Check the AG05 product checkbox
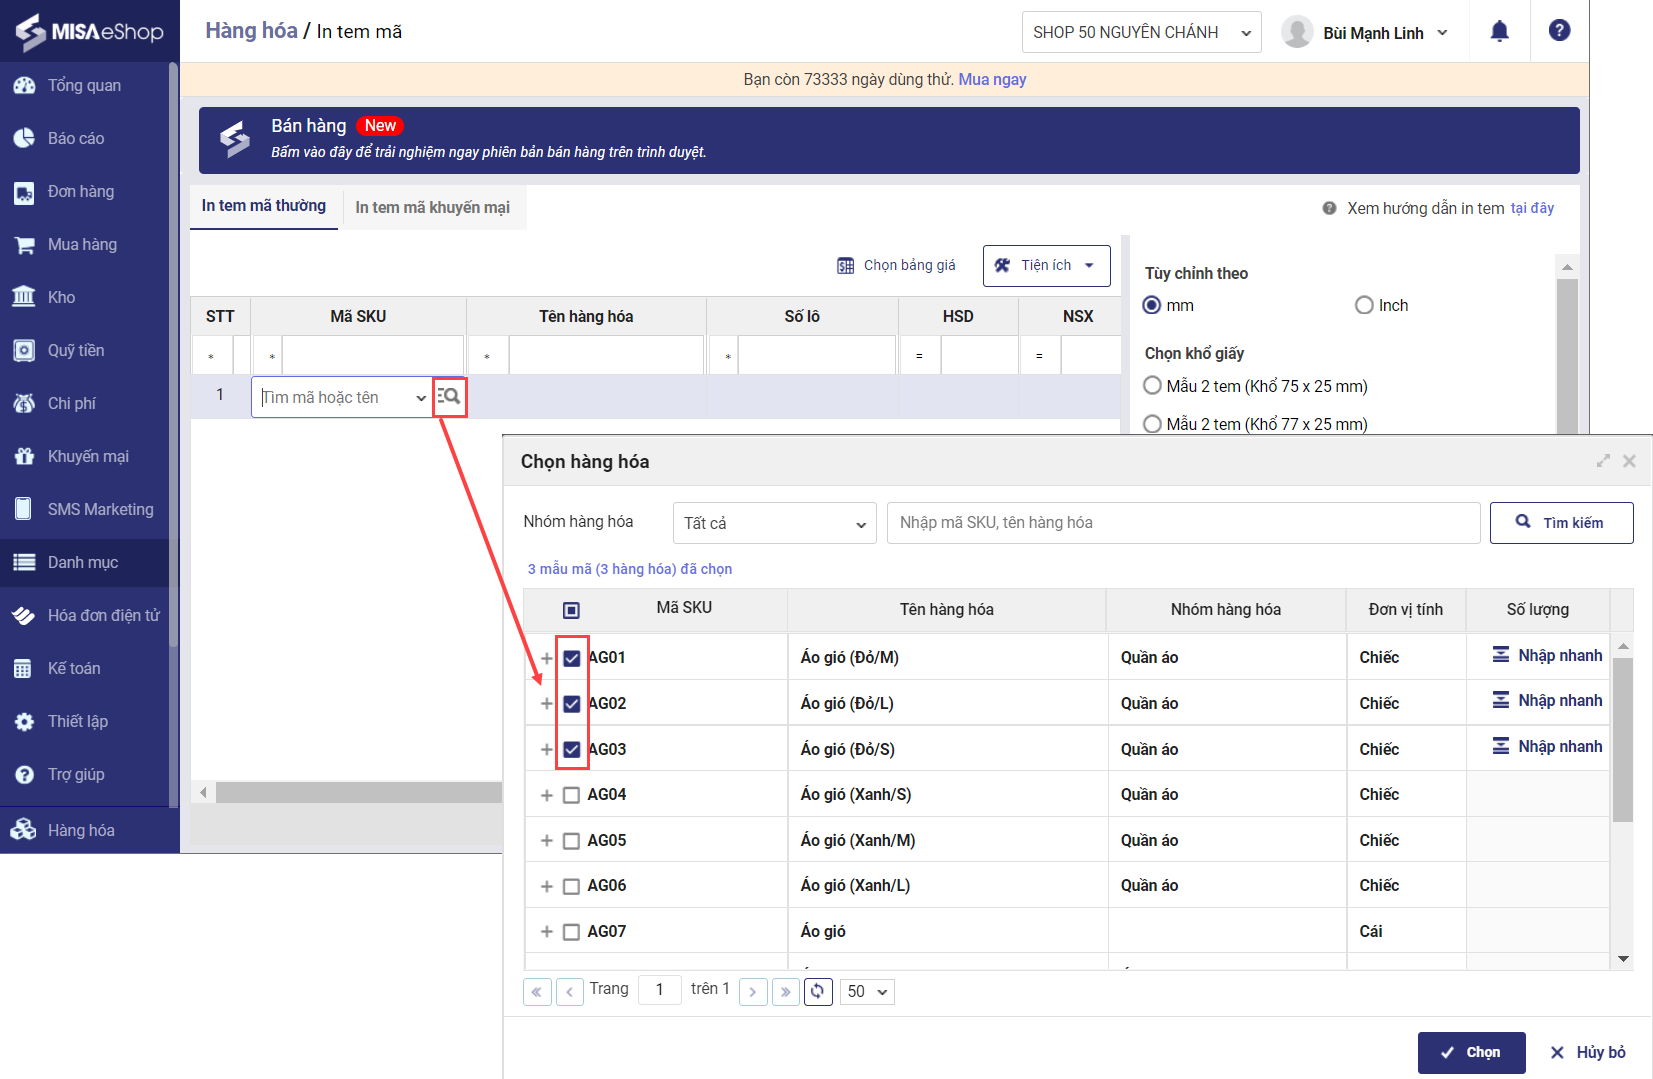Image resolution: width=1653 pixels, height=1079 pixels. click(572, 841)
